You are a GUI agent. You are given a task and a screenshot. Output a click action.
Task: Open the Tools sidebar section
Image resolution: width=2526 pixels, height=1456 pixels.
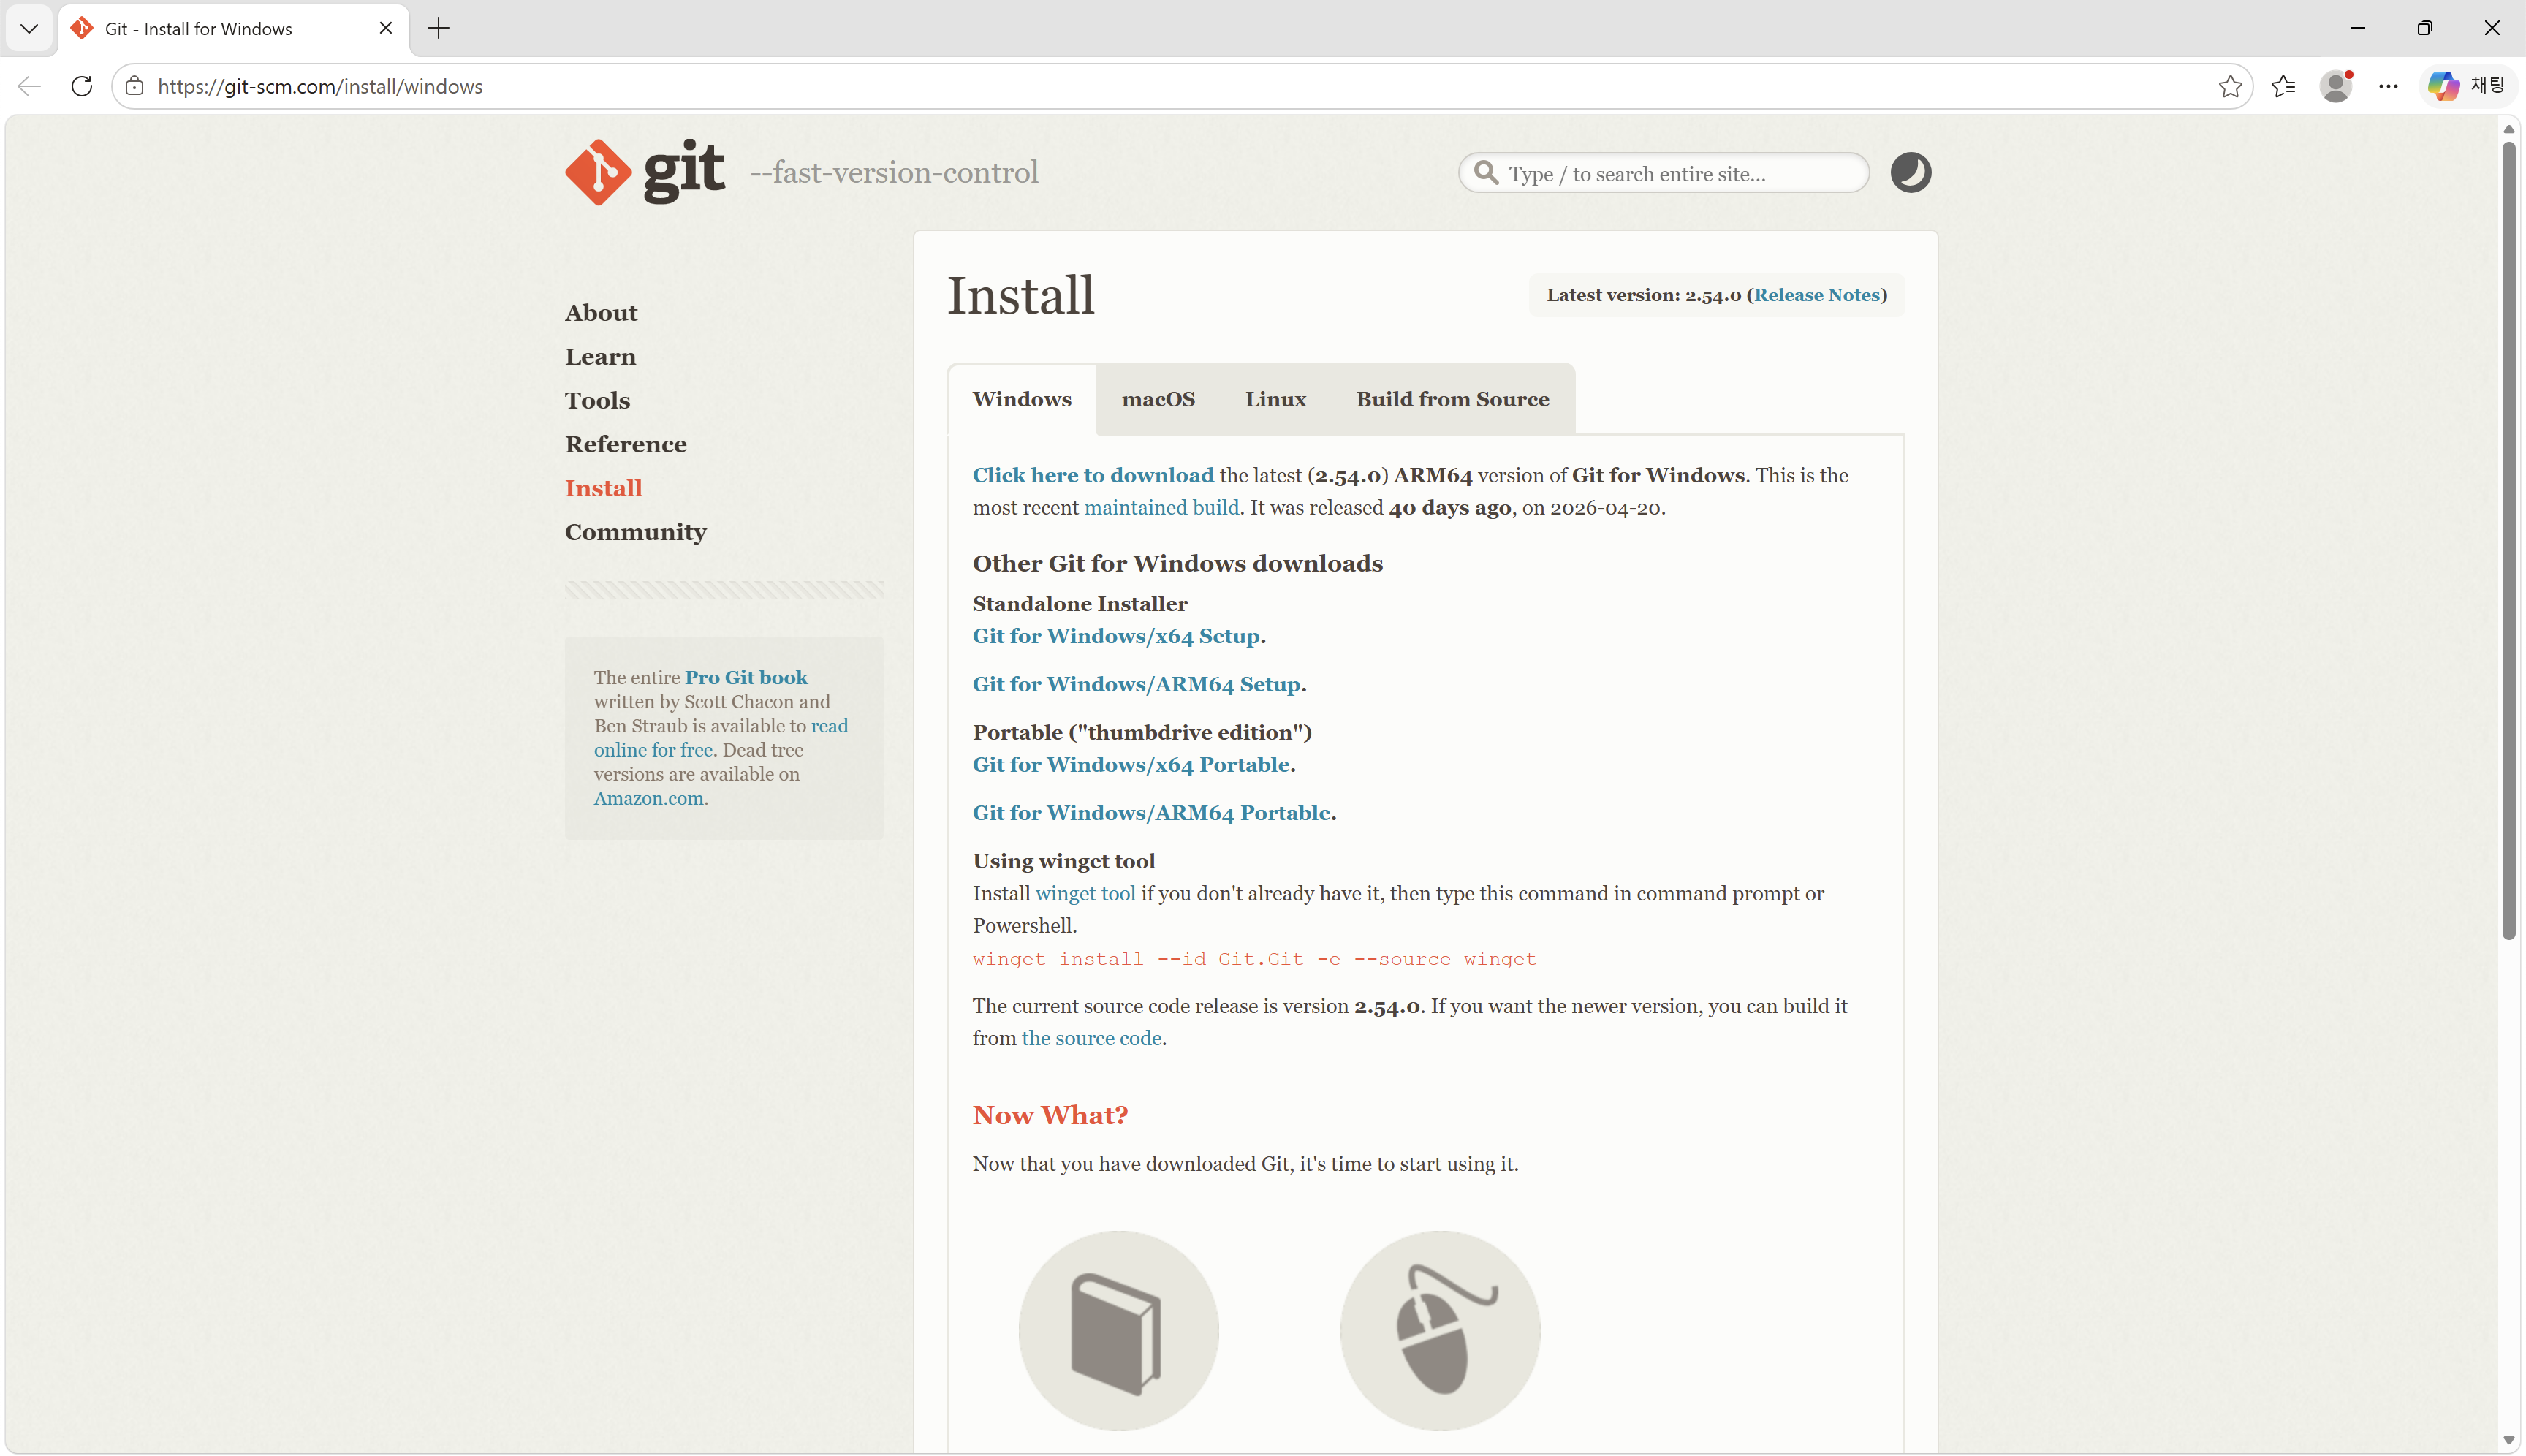coord(597,400)
